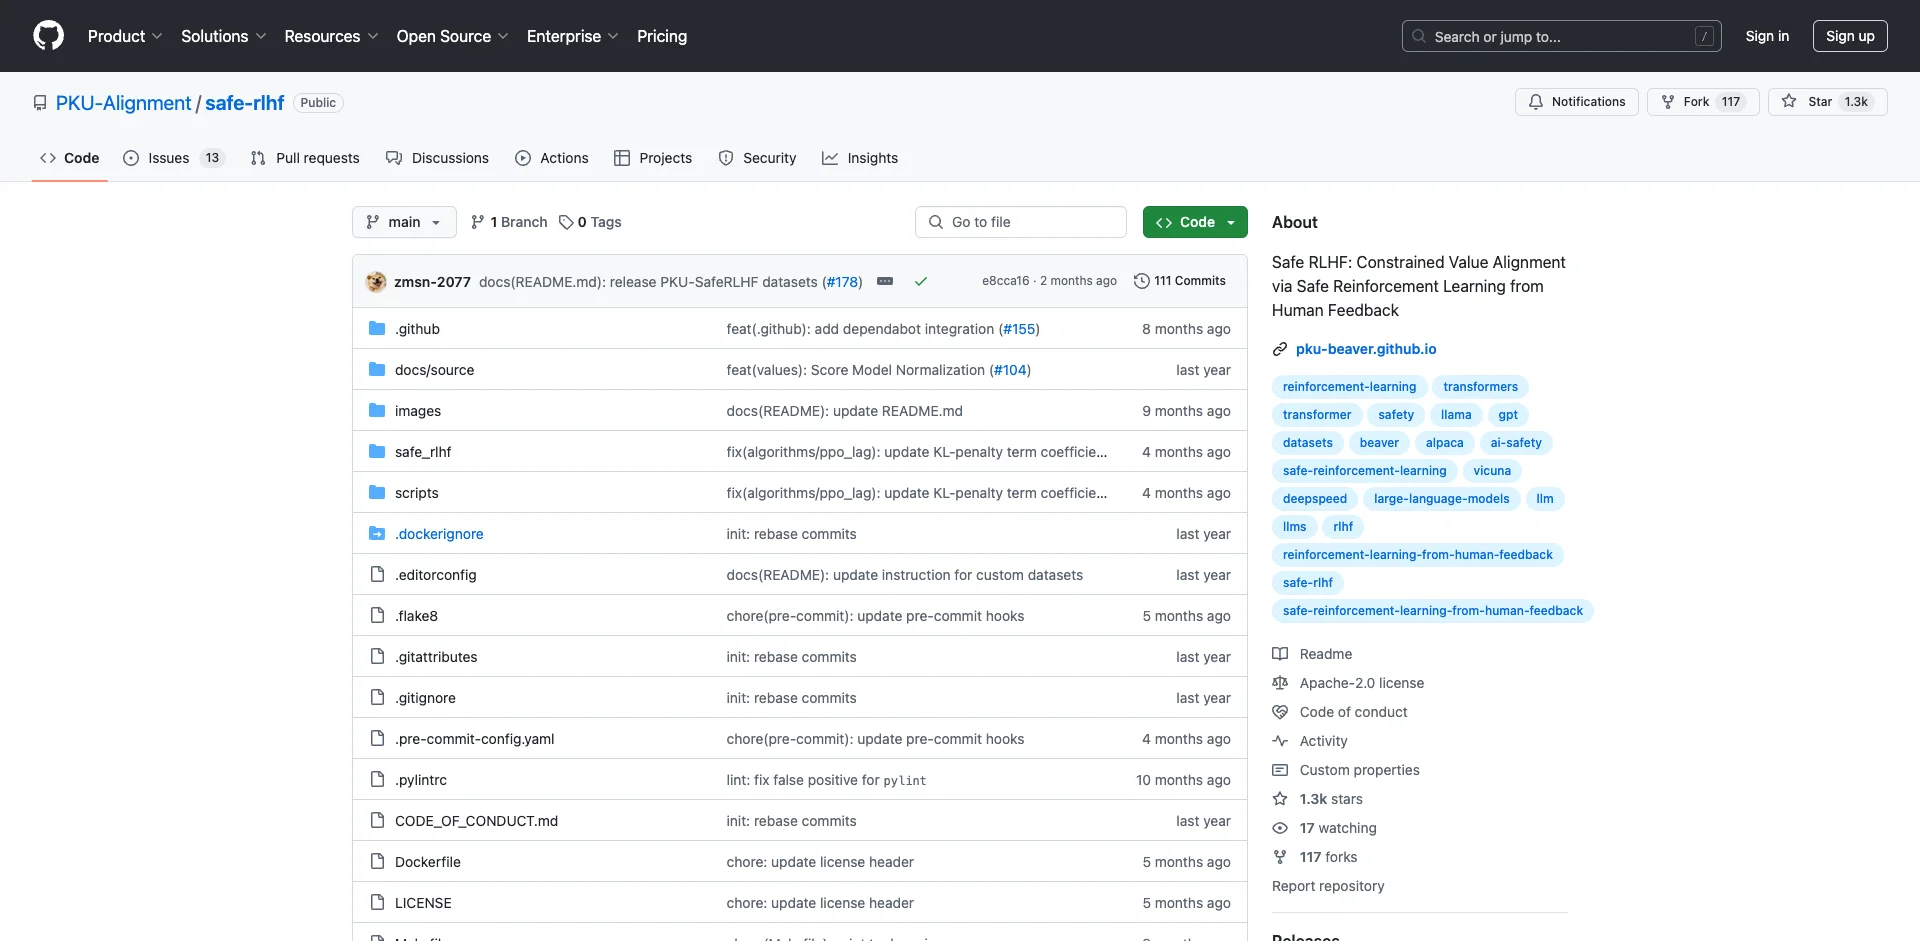Click the bell icon in Notifications
This screenshot has width=1920, height=941.
(x=1536, y=102)
